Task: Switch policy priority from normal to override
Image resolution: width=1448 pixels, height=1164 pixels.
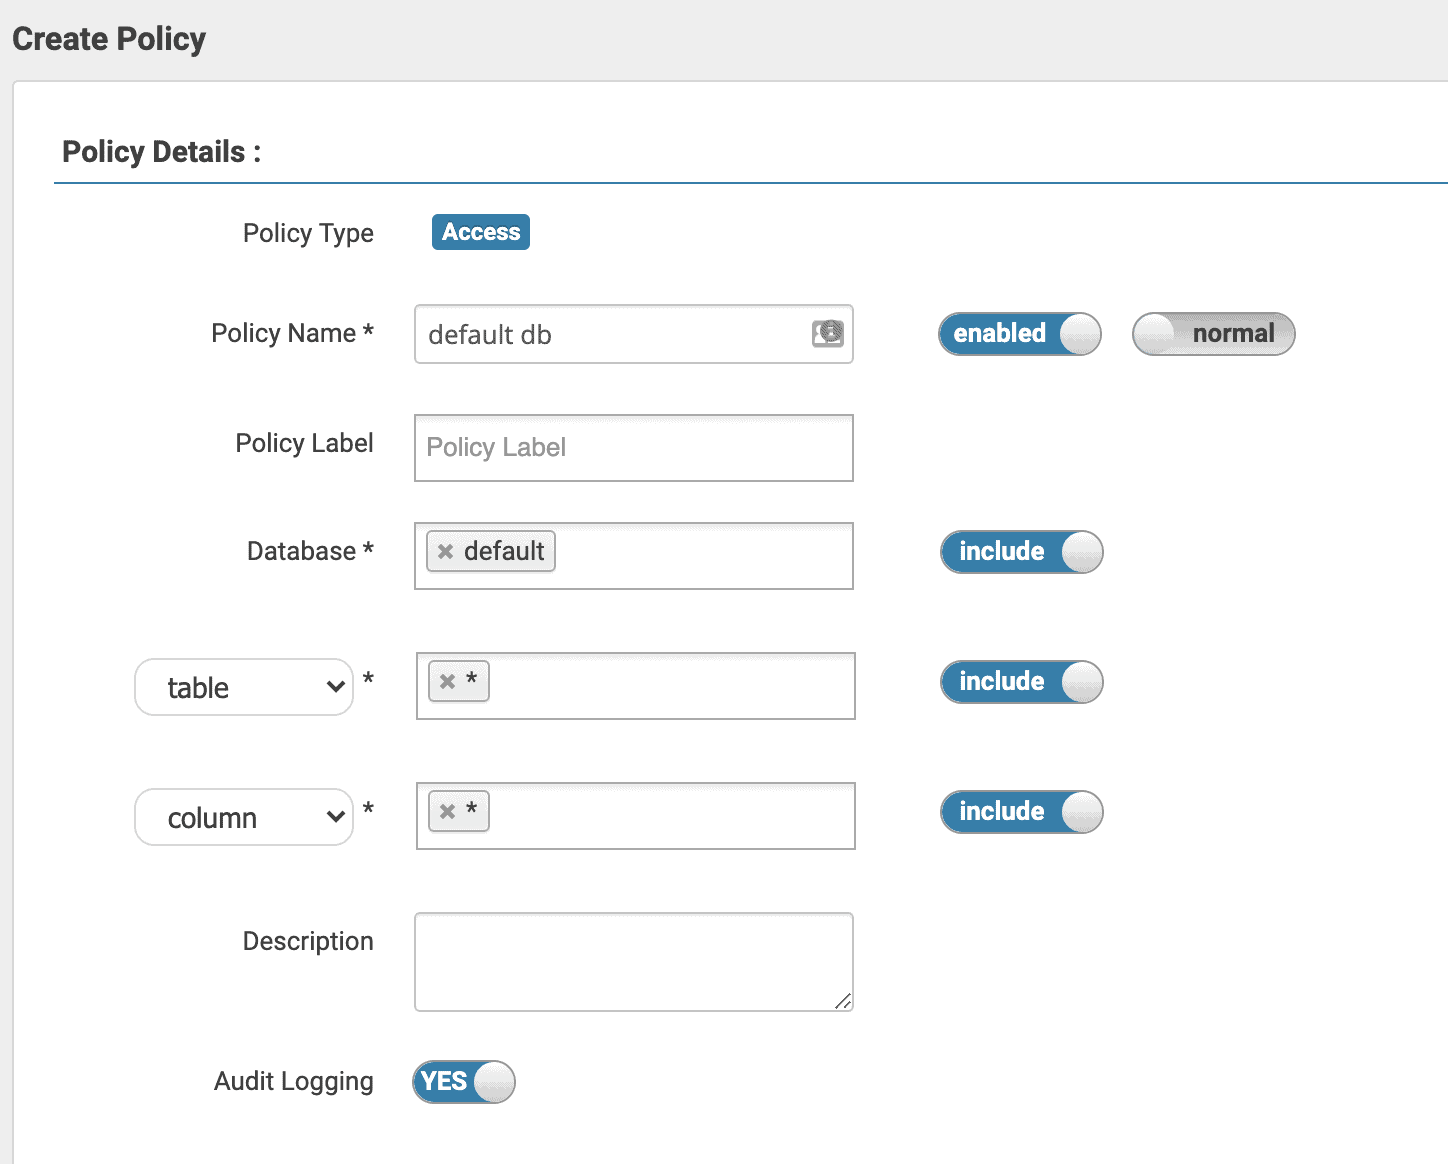Action: coord(1212,334)
